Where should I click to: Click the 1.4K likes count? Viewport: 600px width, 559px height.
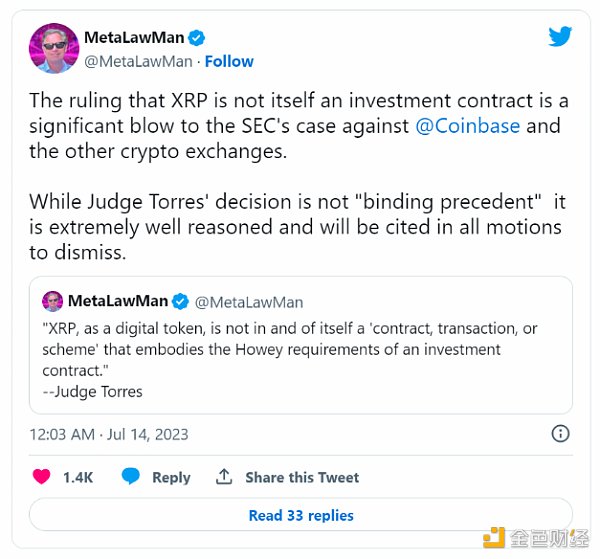[x=78, y=477]
